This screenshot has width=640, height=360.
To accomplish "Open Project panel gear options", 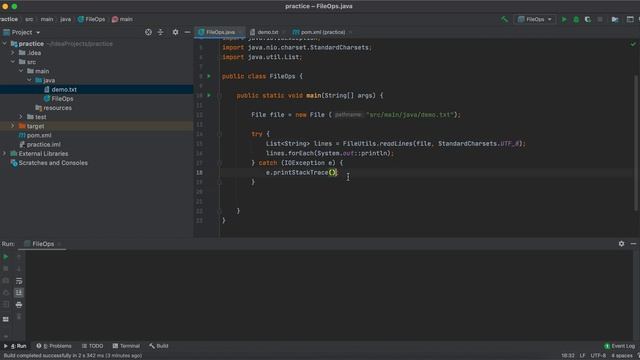I will pos(175,32).
